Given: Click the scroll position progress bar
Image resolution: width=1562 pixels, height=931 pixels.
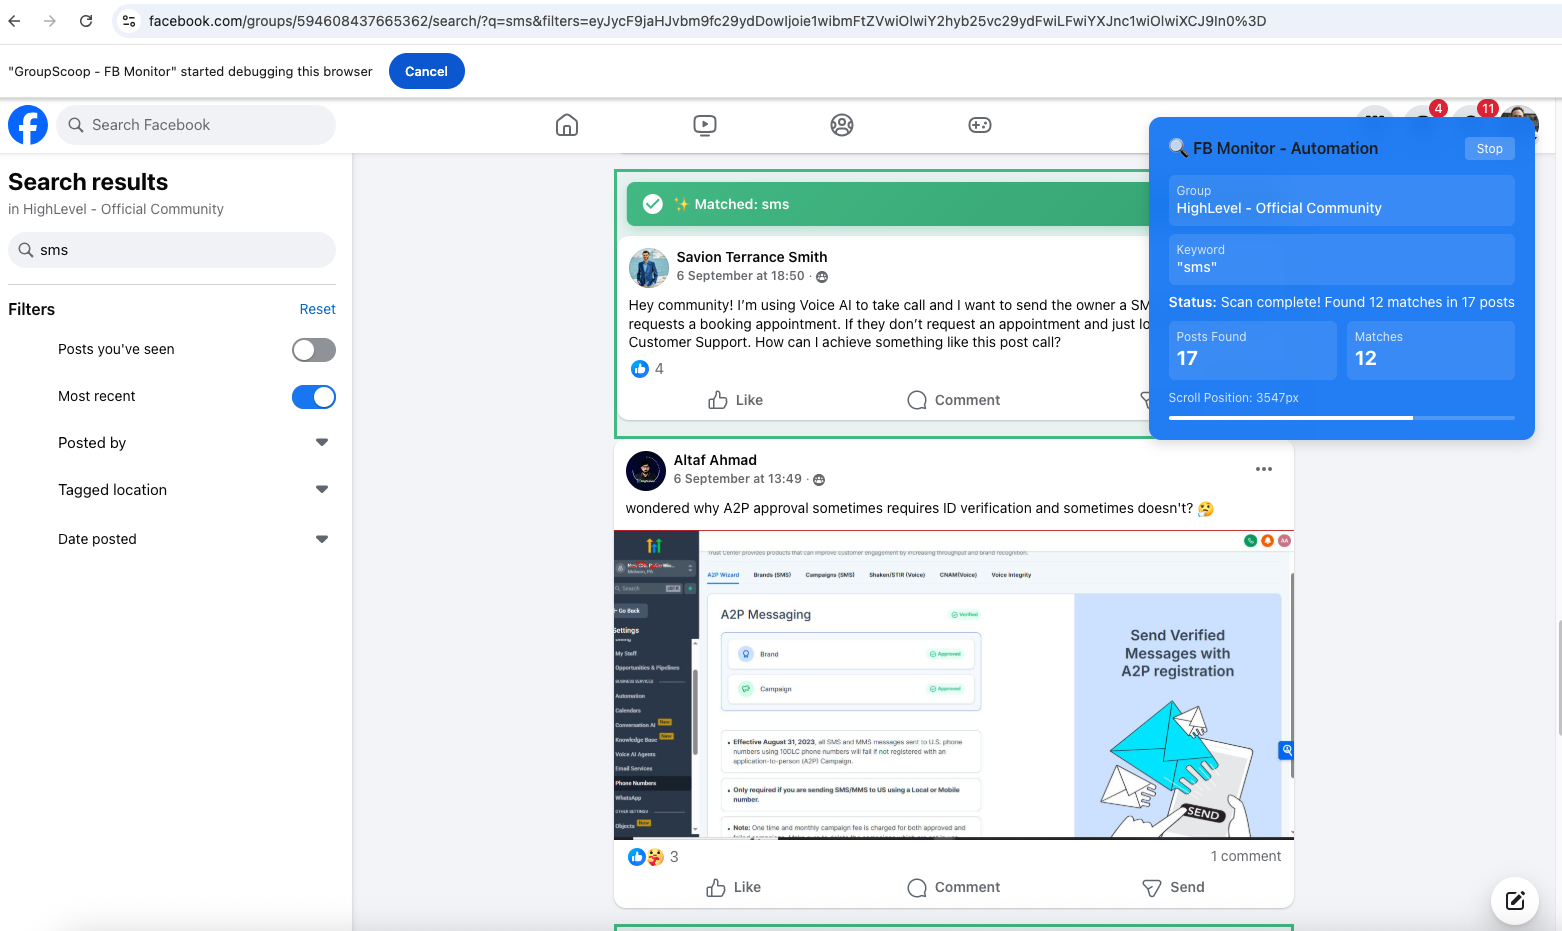Looking at the screenshot, I should 1340,417.
